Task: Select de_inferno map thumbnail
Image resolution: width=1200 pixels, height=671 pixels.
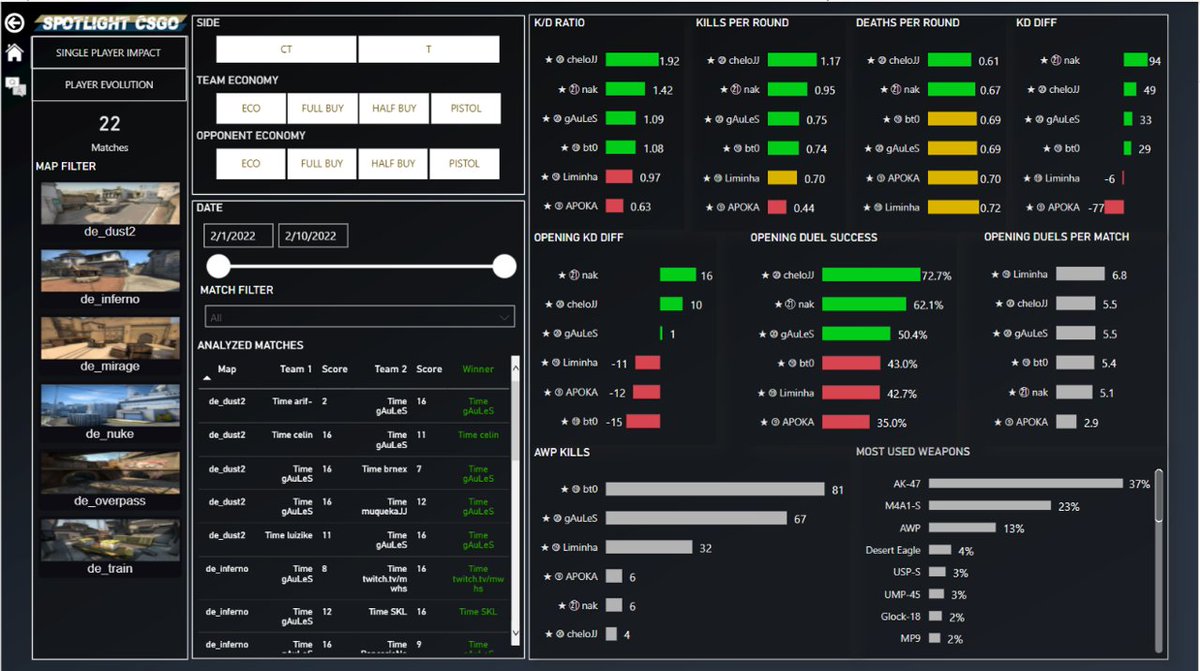Action: pyautogui.click(x=110, y=270)
